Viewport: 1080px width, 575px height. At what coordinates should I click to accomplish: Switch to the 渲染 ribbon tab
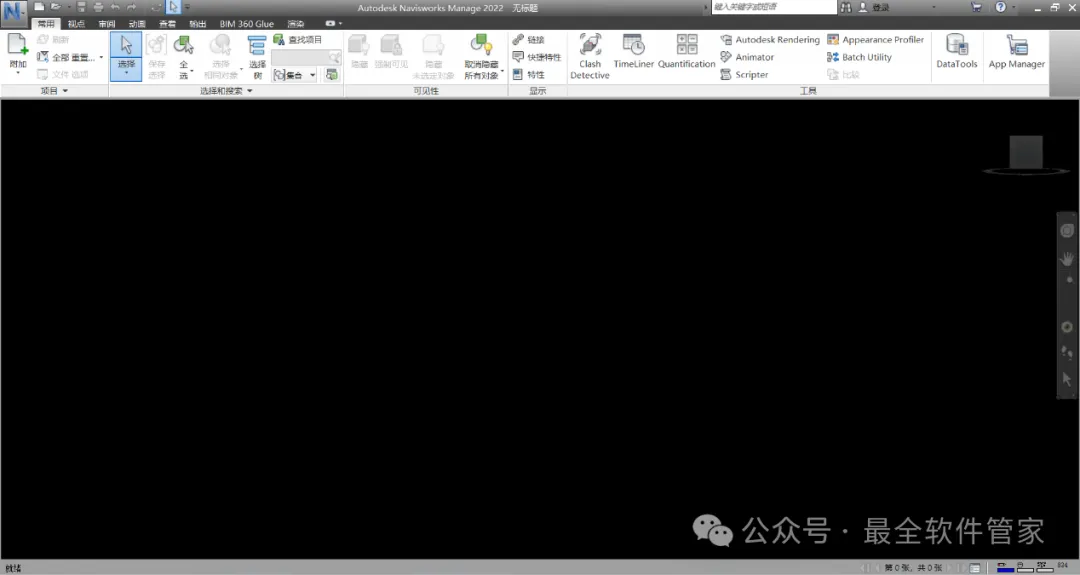pyautogui.click(x=296, y=23)
